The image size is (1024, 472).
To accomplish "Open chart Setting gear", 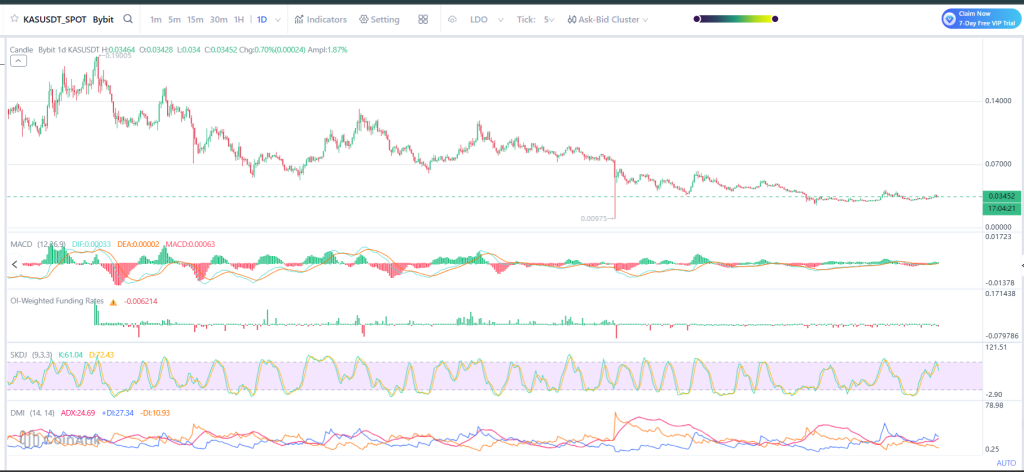I will (x=379, y=19).
